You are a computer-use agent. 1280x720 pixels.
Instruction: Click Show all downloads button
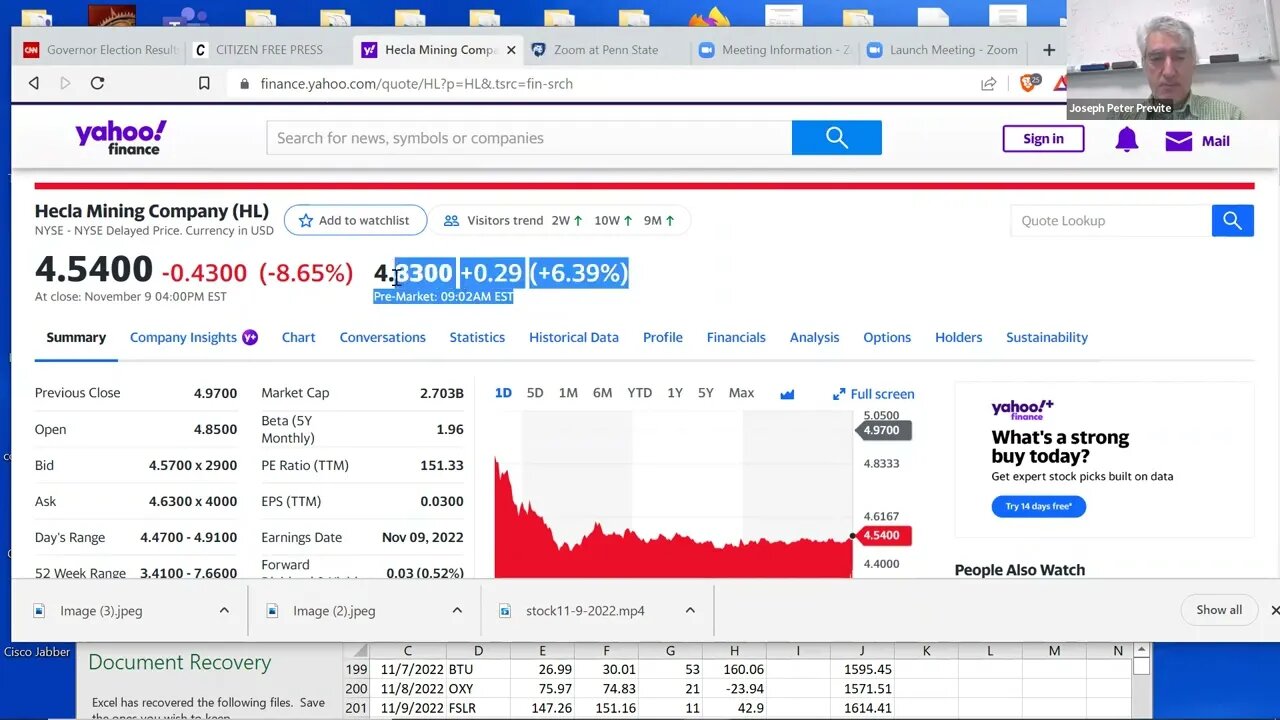[x=1219, y=610]
